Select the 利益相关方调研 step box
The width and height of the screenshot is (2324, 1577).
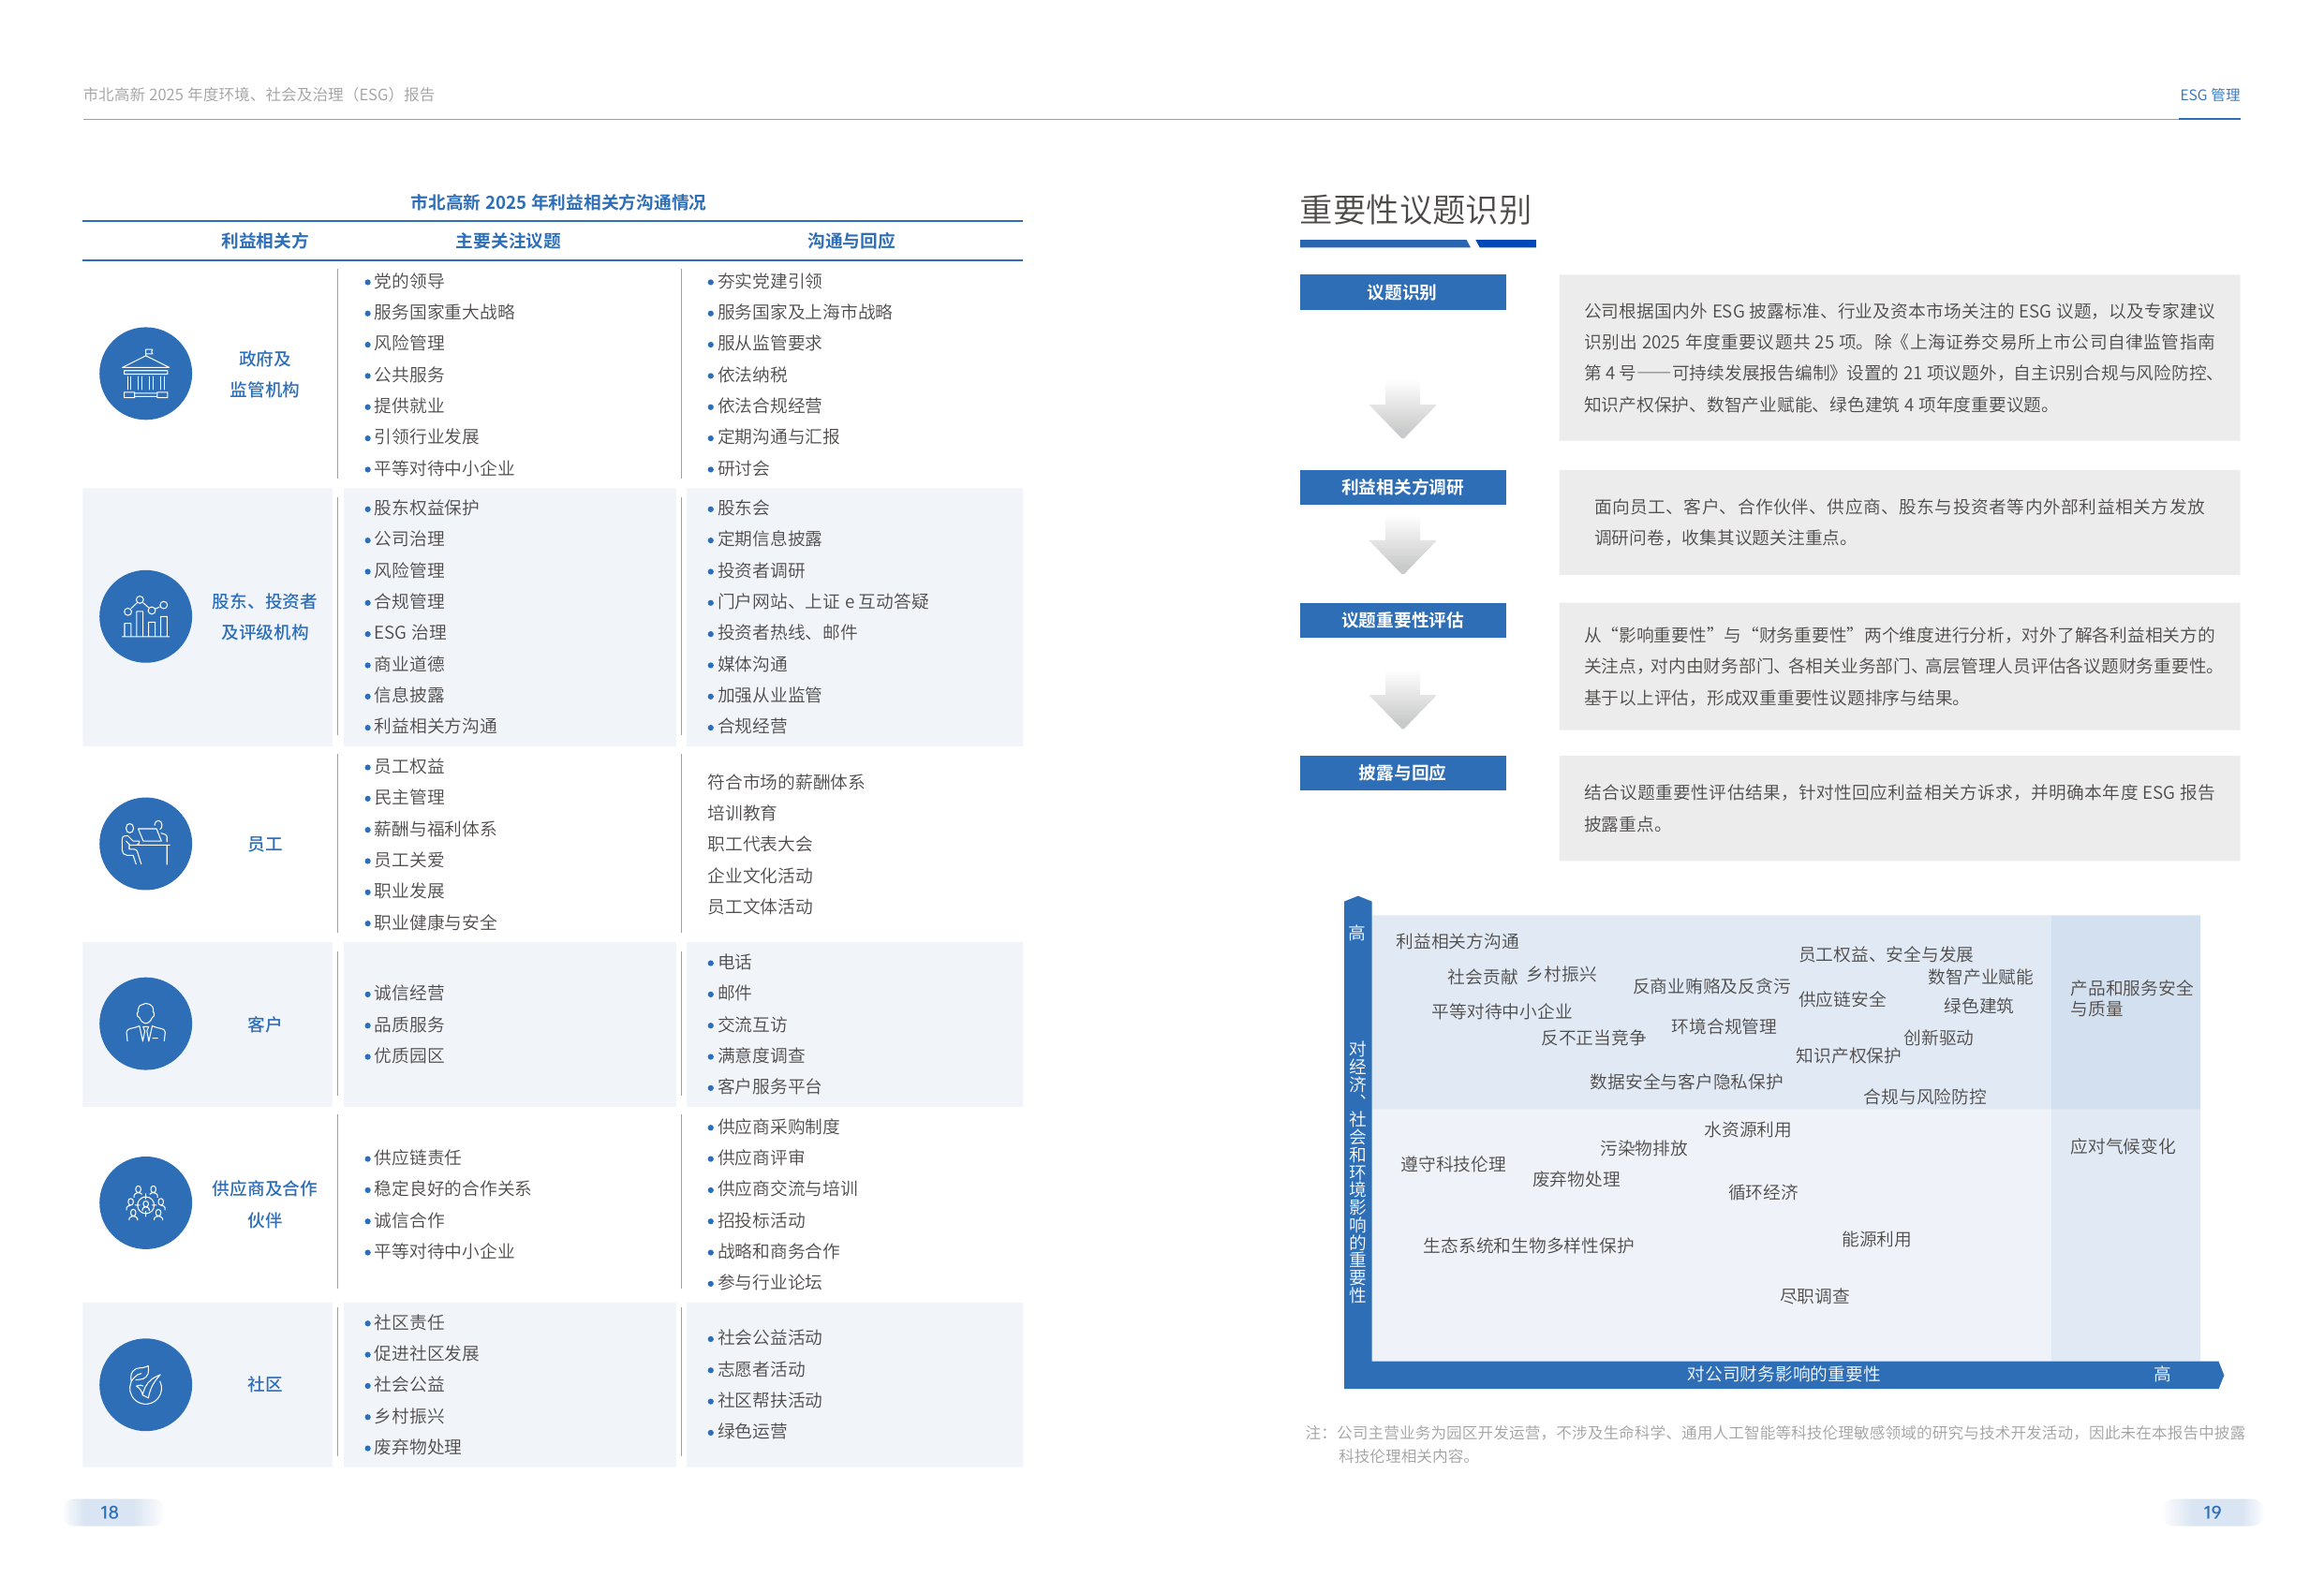click(1402, 487)
